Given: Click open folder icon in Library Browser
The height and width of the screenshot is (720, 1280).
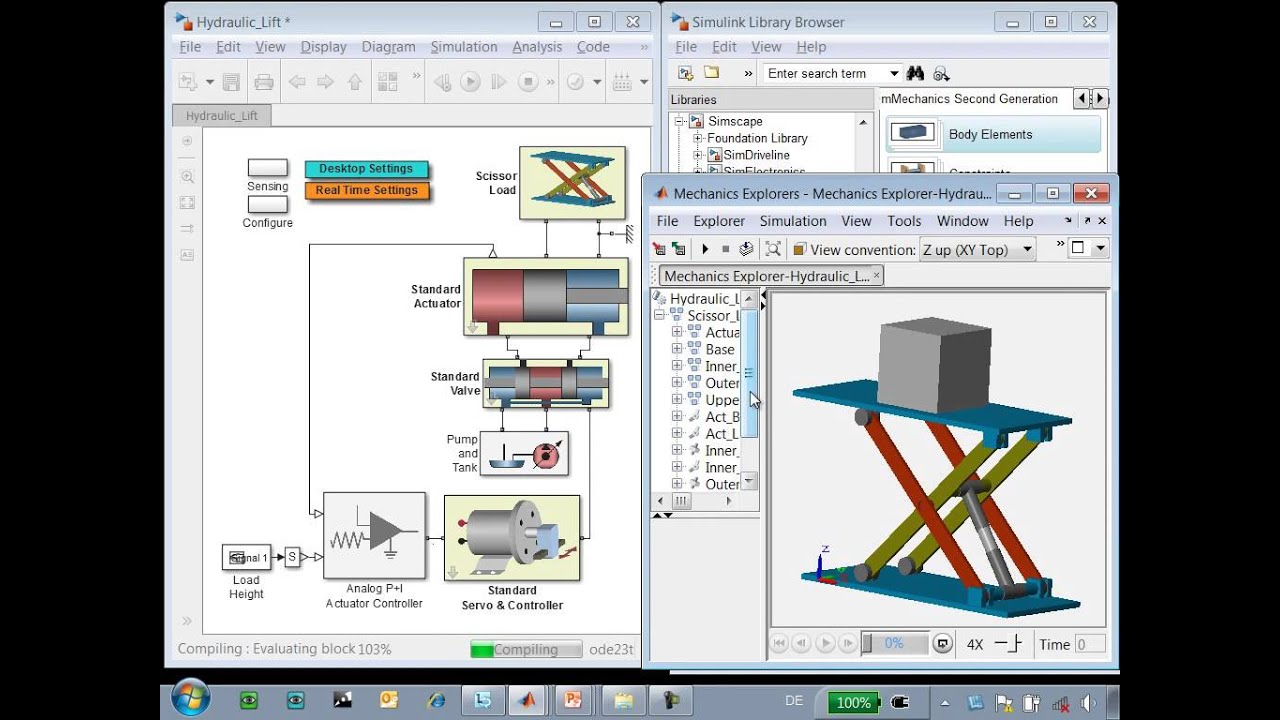Looking at the screenshot, I should 711,73.
